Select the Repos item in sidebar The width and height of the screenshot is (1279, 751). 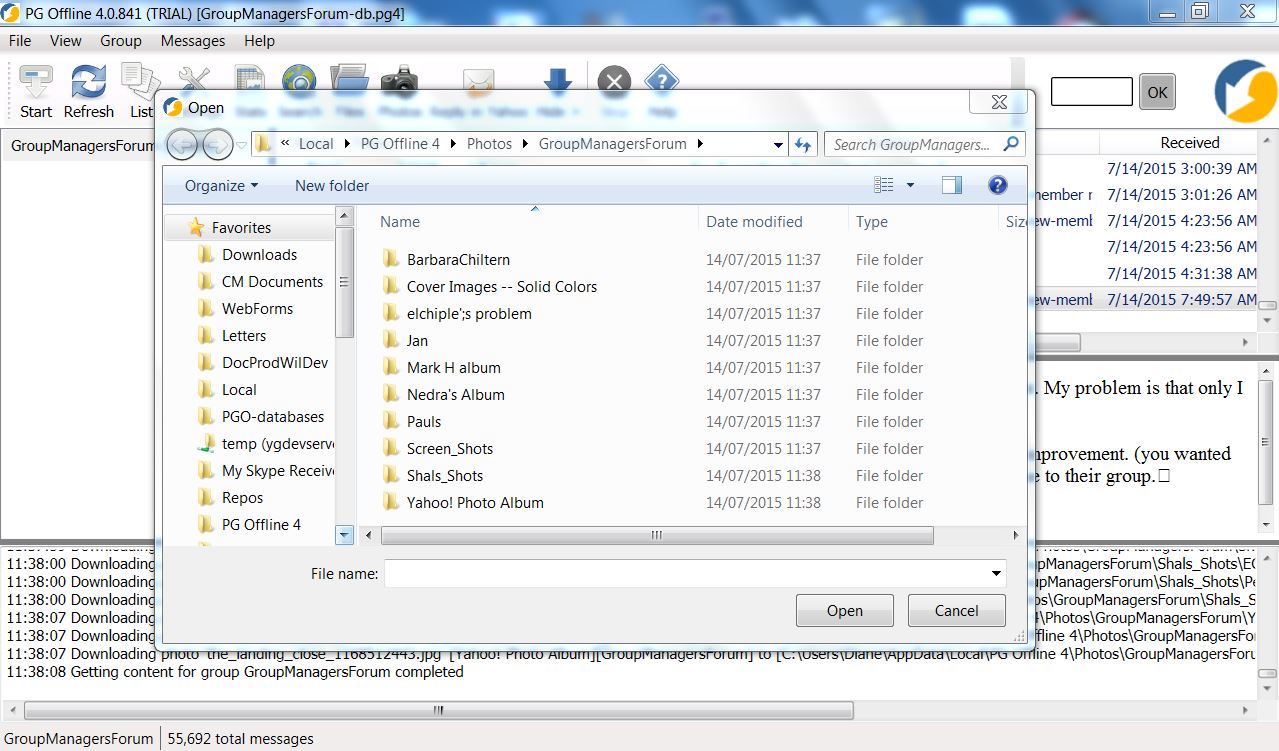pos(243,498)
